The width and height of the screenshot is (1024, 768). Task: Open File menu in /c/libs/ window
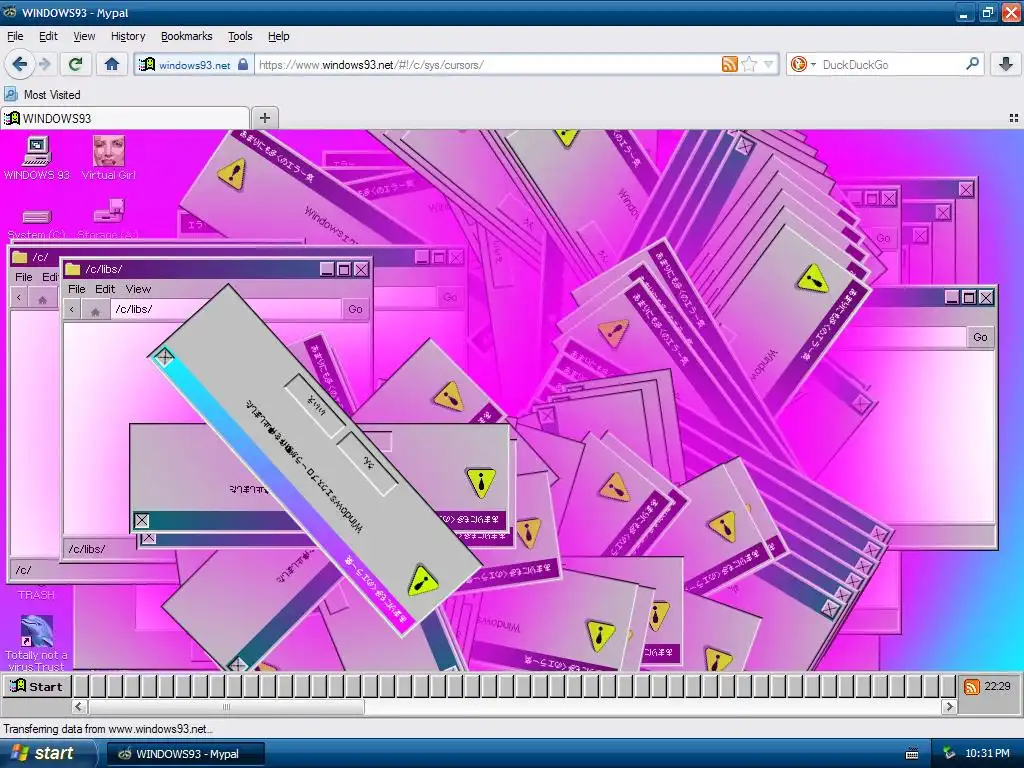(x=76, y=289)
